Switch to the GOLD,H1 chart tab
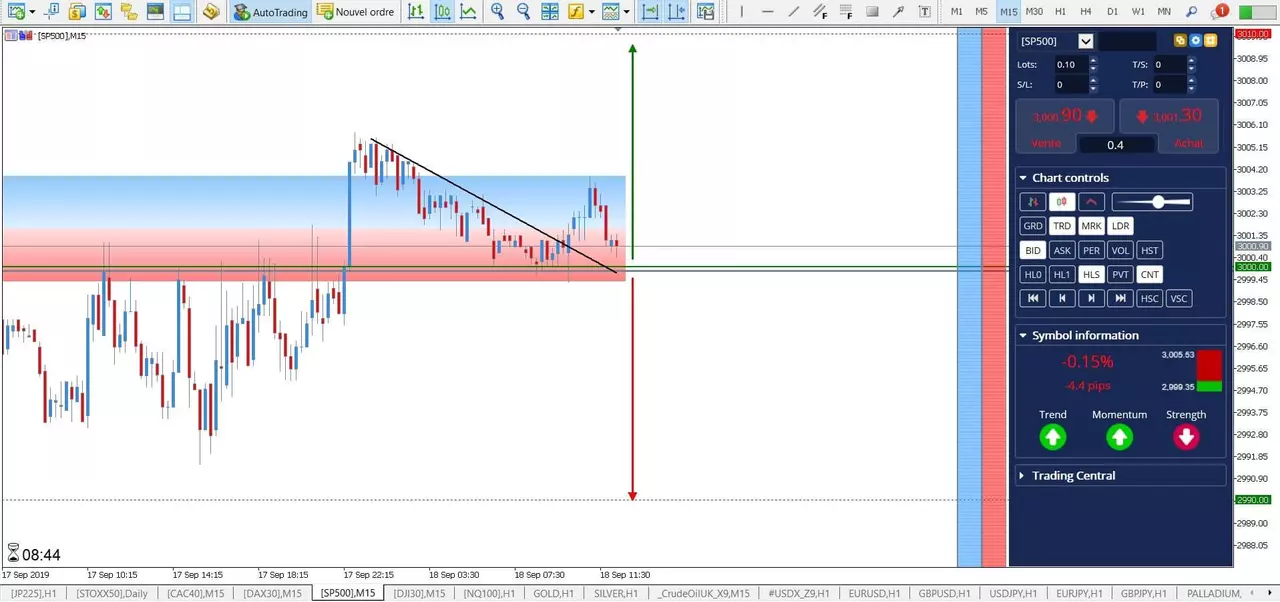The height and width of the screenshot is (602, 1280). [x=552, y=593]
